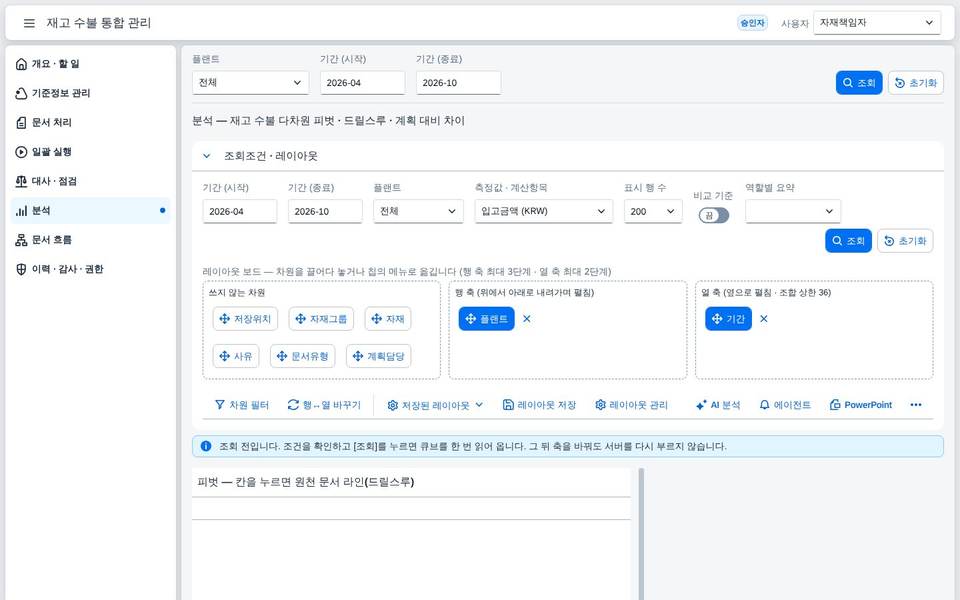Select the 문서유형 dimension chip
960x600 pixels.
tap(302, 356)
